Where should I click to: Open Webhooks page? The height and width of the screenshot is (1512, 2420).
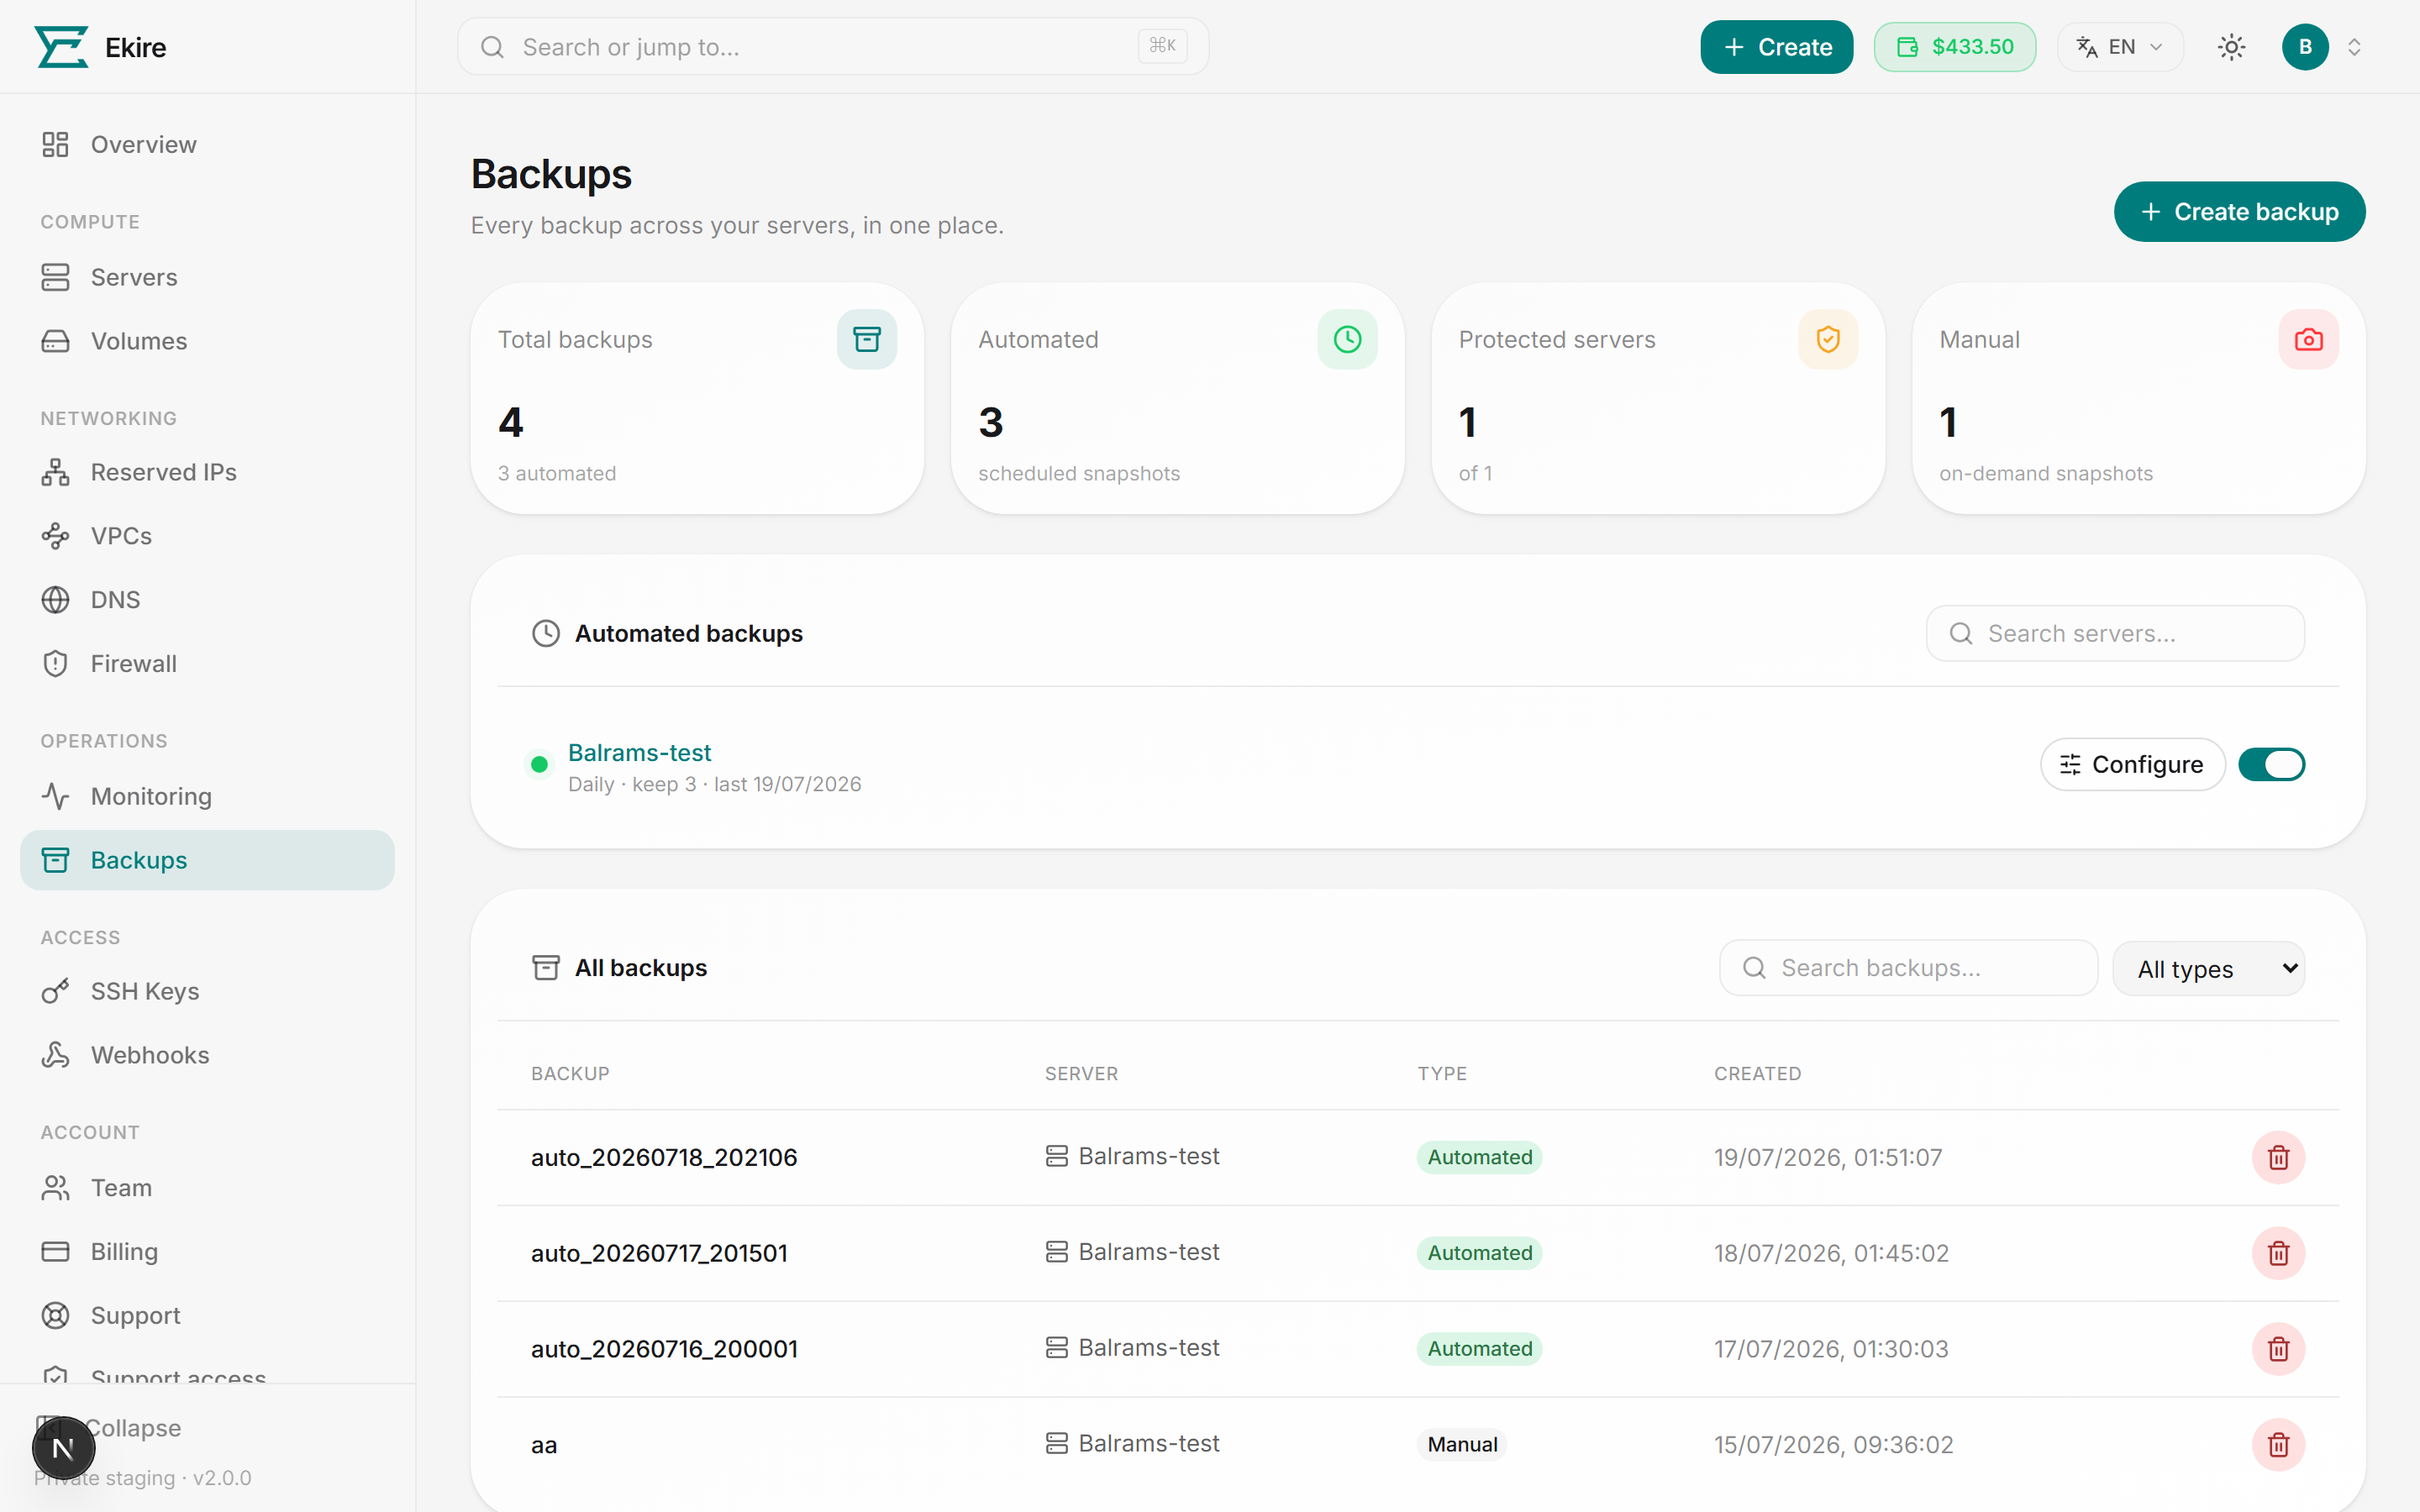pyautogui.click(x=207, y=1055)
